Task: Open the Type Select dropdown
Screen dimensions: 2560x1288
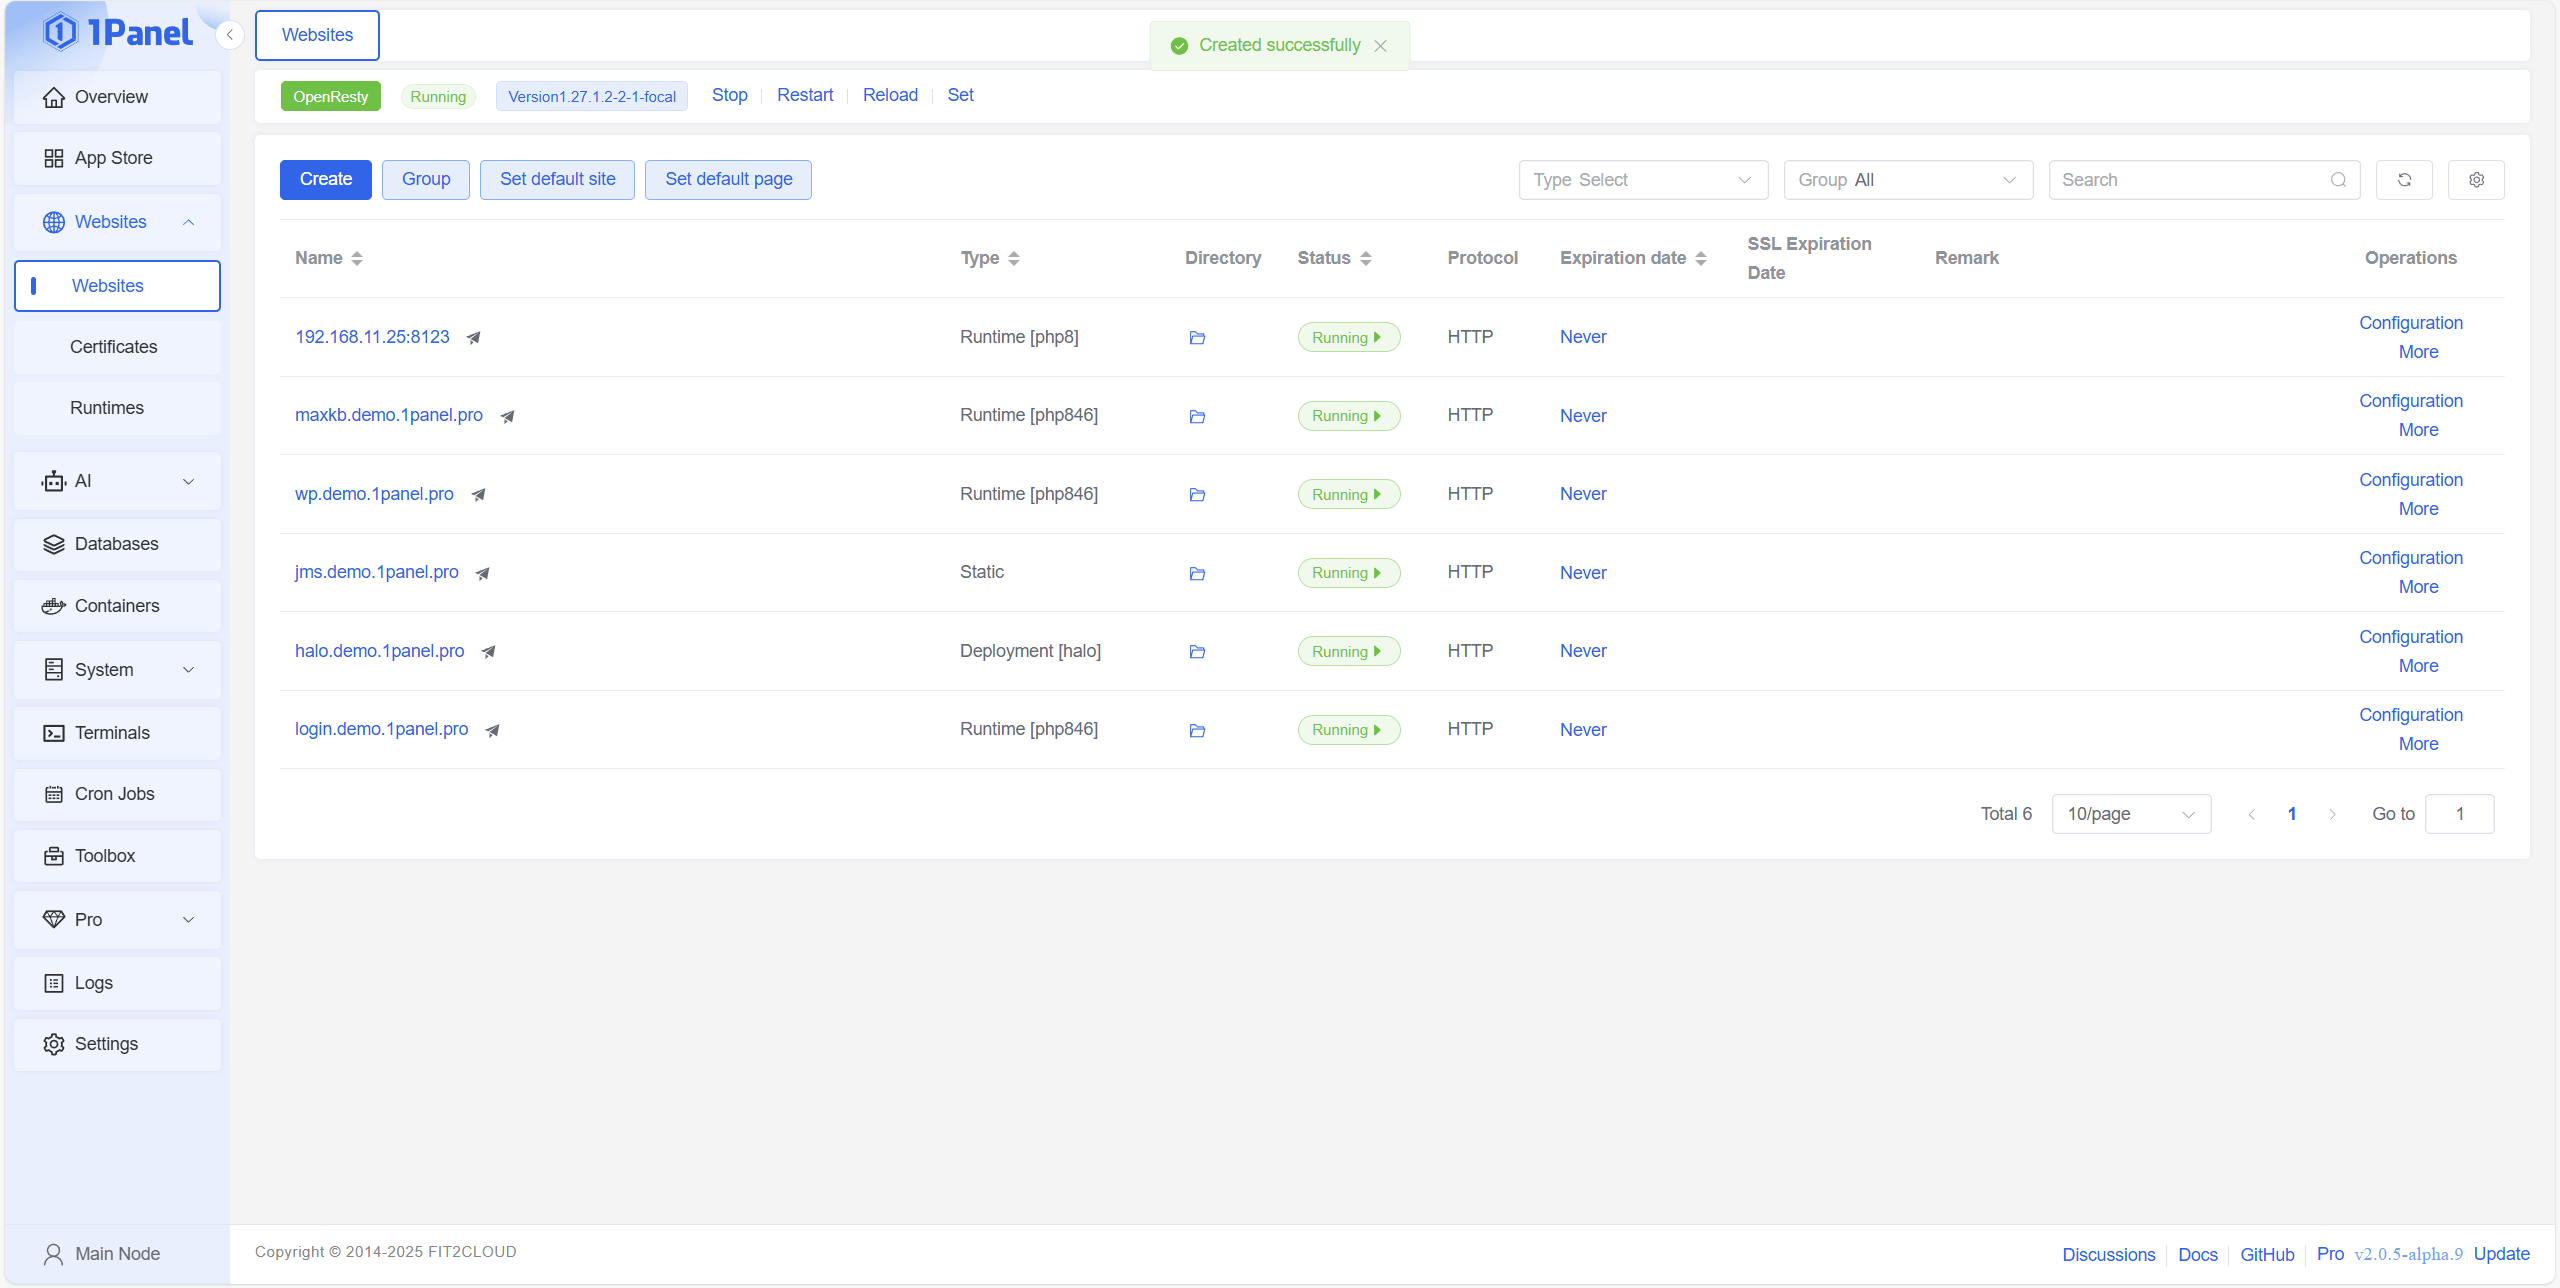Action: tap(1643, 180)
